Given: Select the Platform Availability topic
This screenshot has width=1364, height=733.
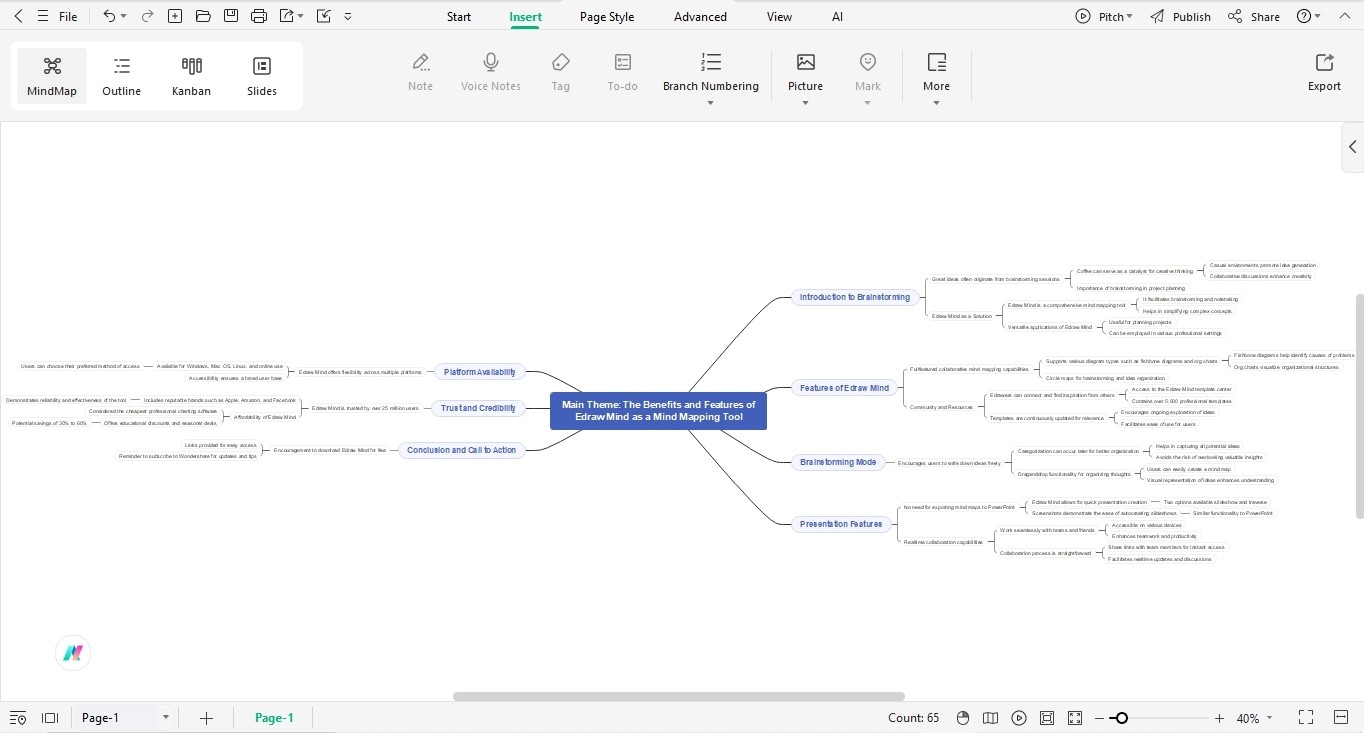Looking at the screenshot, I should pyautogui.click(x=480, y=372).
